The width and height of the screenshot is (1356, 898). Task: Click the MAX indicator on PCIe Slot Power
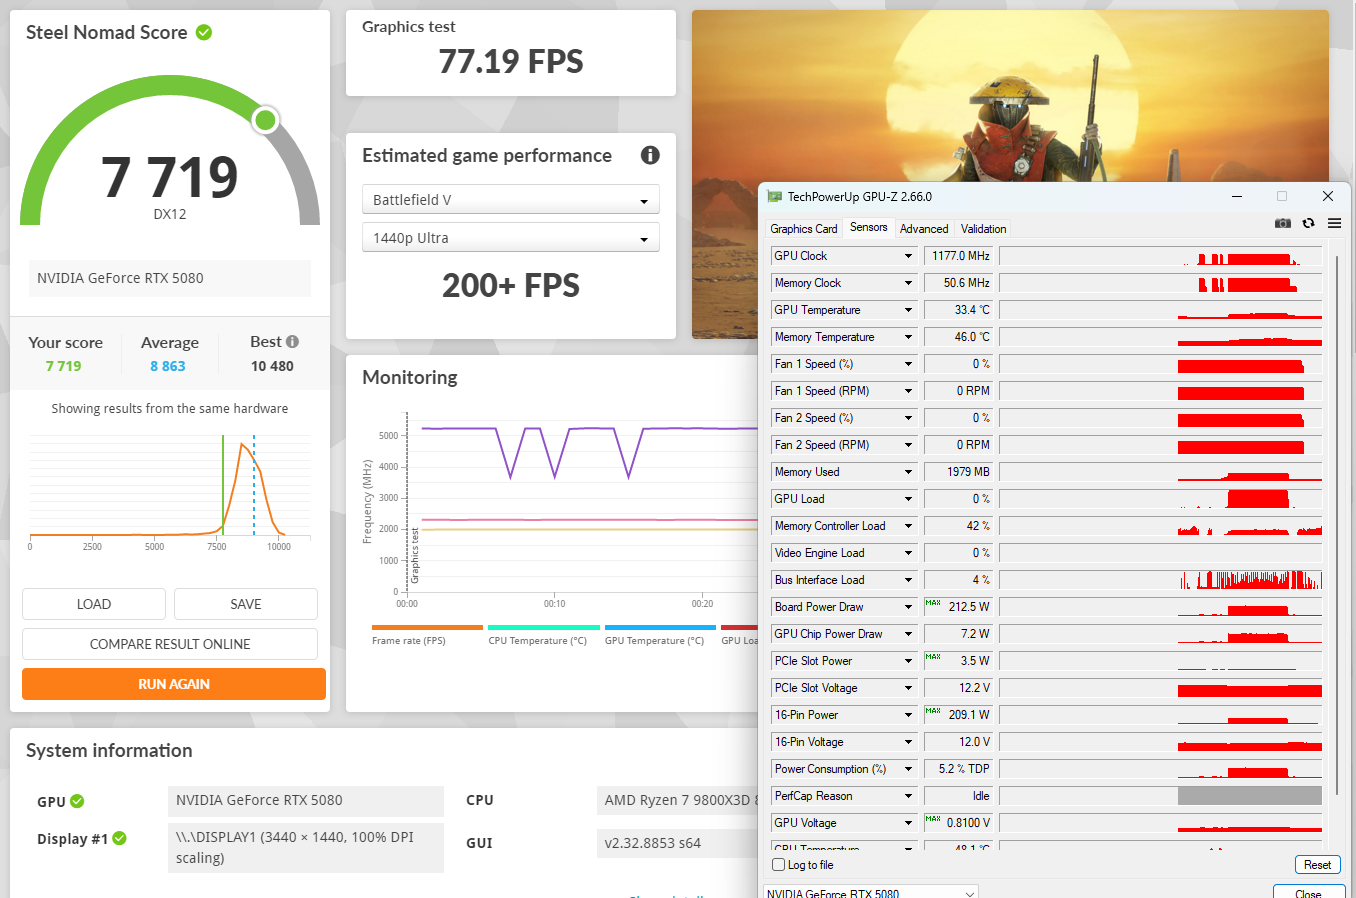[933, 657]
